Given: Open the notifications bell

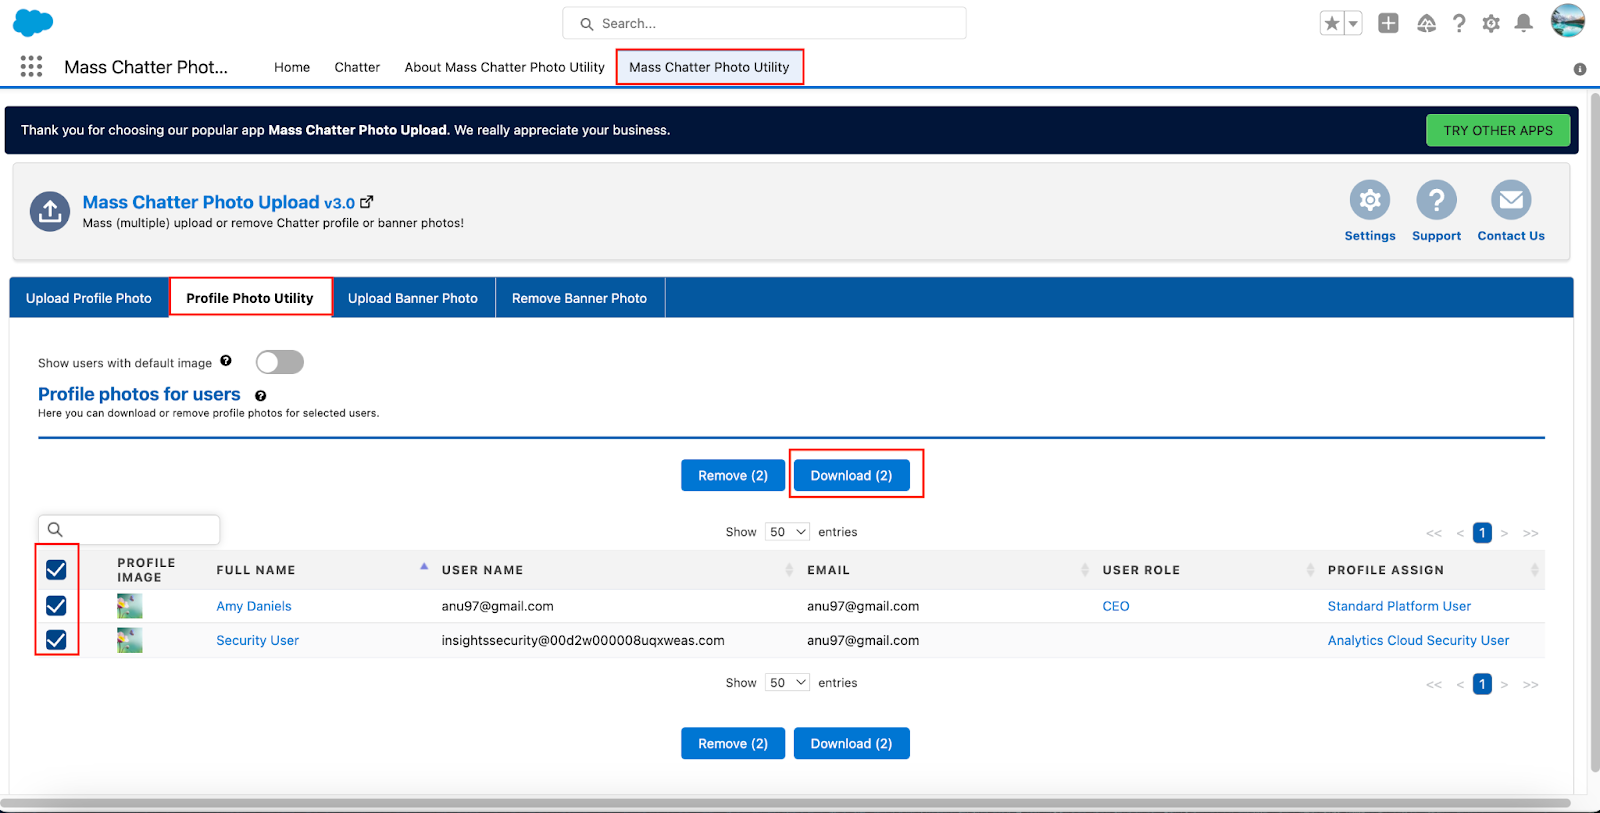Looking at the screenshot, I should coord(1523,23).
